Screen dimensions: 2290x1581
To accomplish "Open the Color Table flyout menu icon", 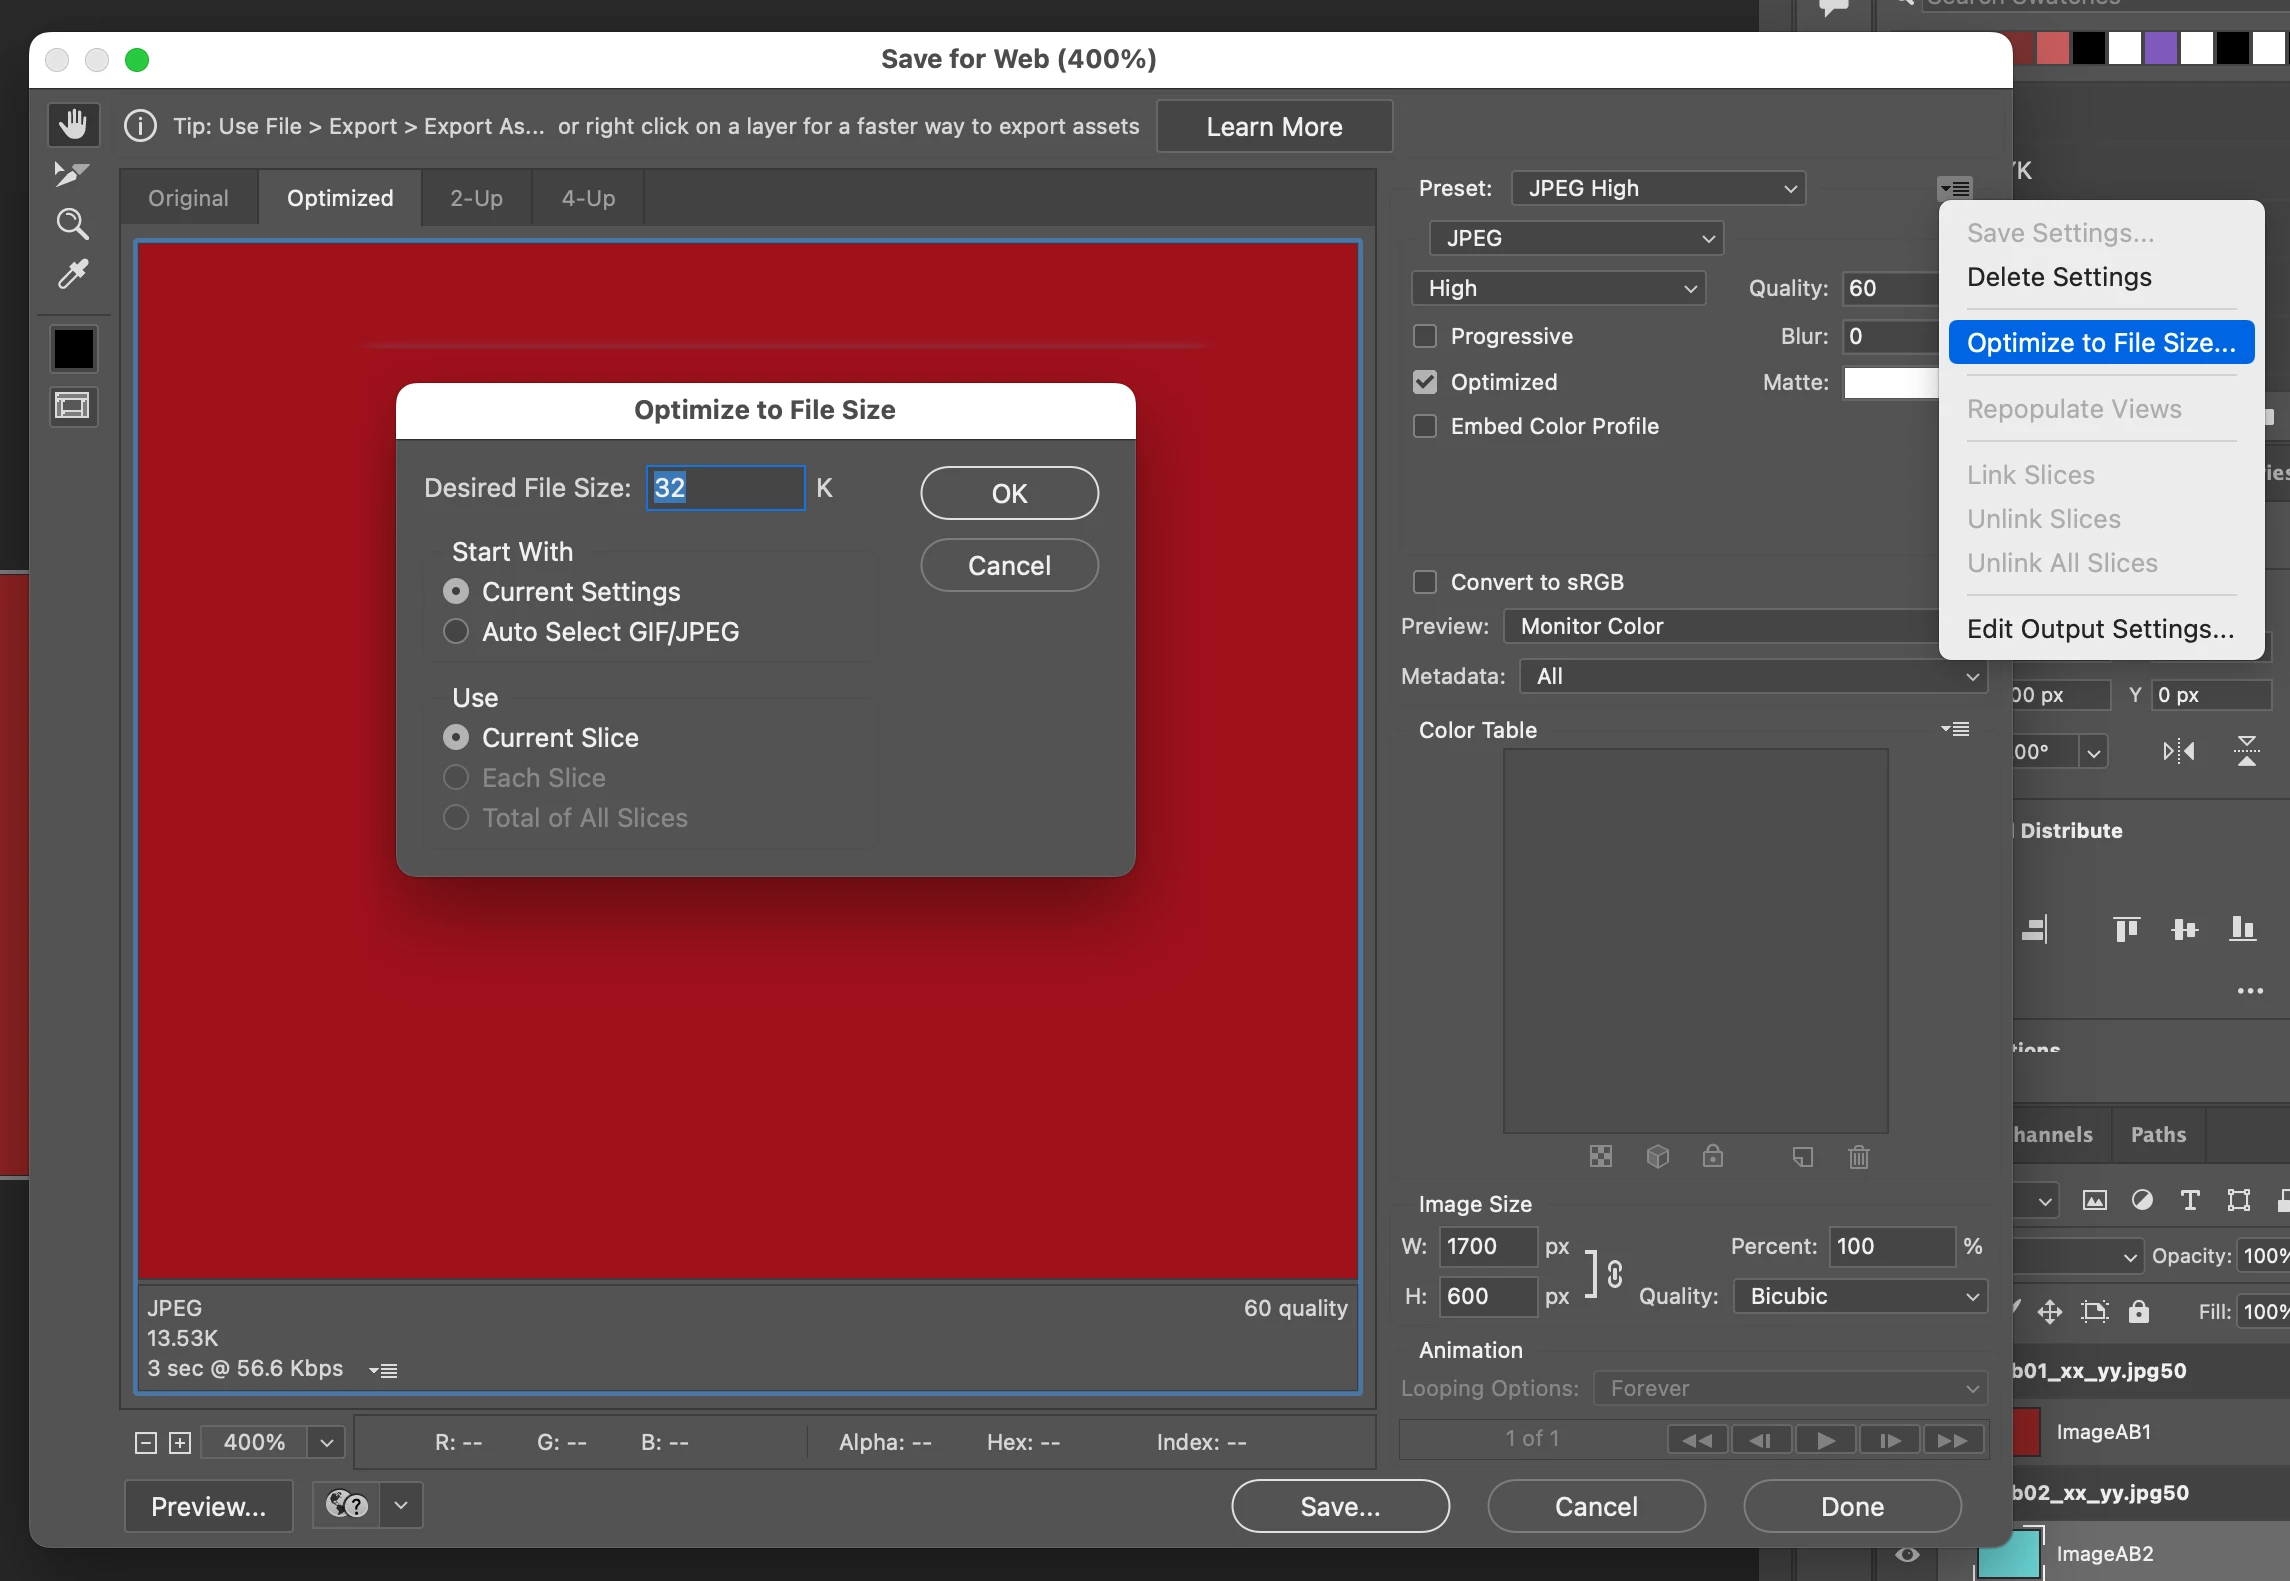I will (1955, 729).
